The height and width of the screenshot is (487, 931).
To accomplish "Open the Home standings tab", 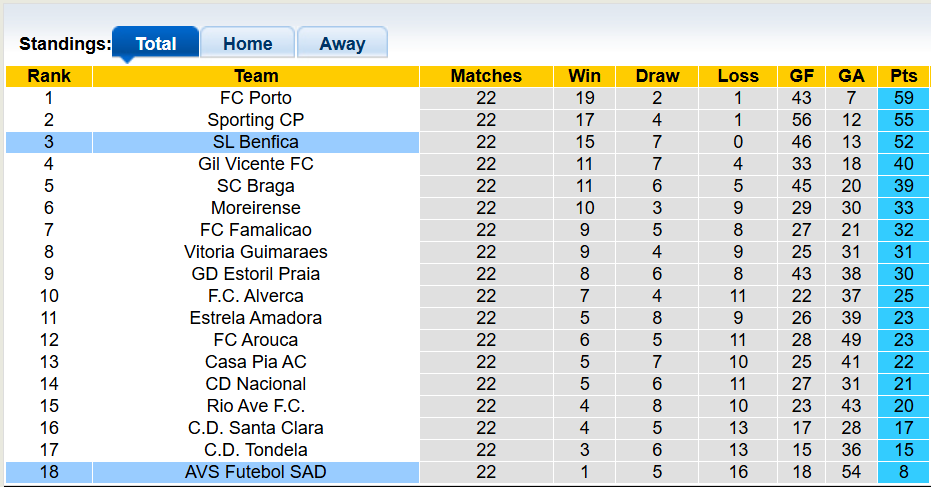I will click(x=247, y=44).
